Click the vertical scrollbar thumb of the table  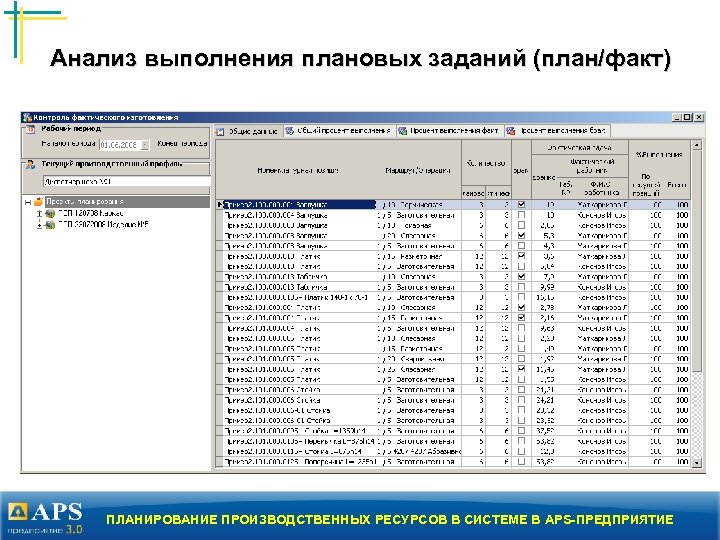point(697,260)
